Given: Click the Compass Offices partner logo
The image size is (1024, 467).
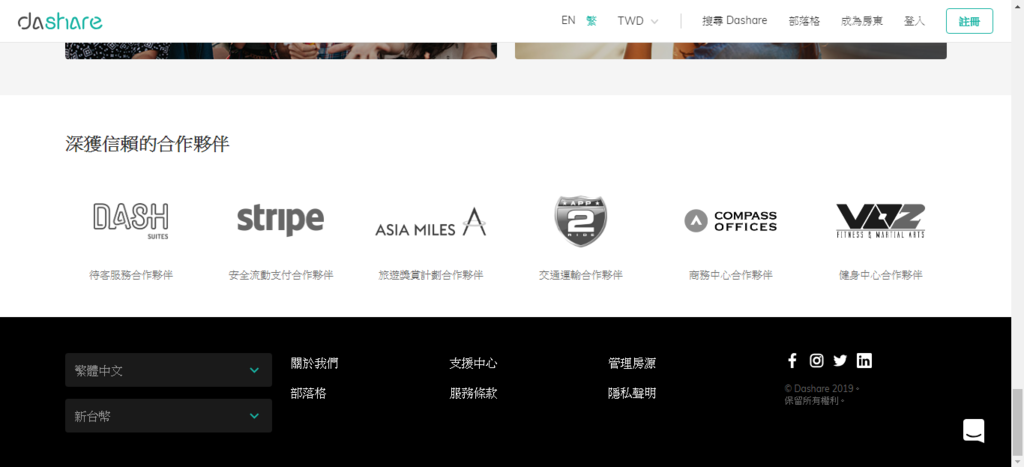Looking at the screenshot, I should pyautogui.click(x=730, y=221).
